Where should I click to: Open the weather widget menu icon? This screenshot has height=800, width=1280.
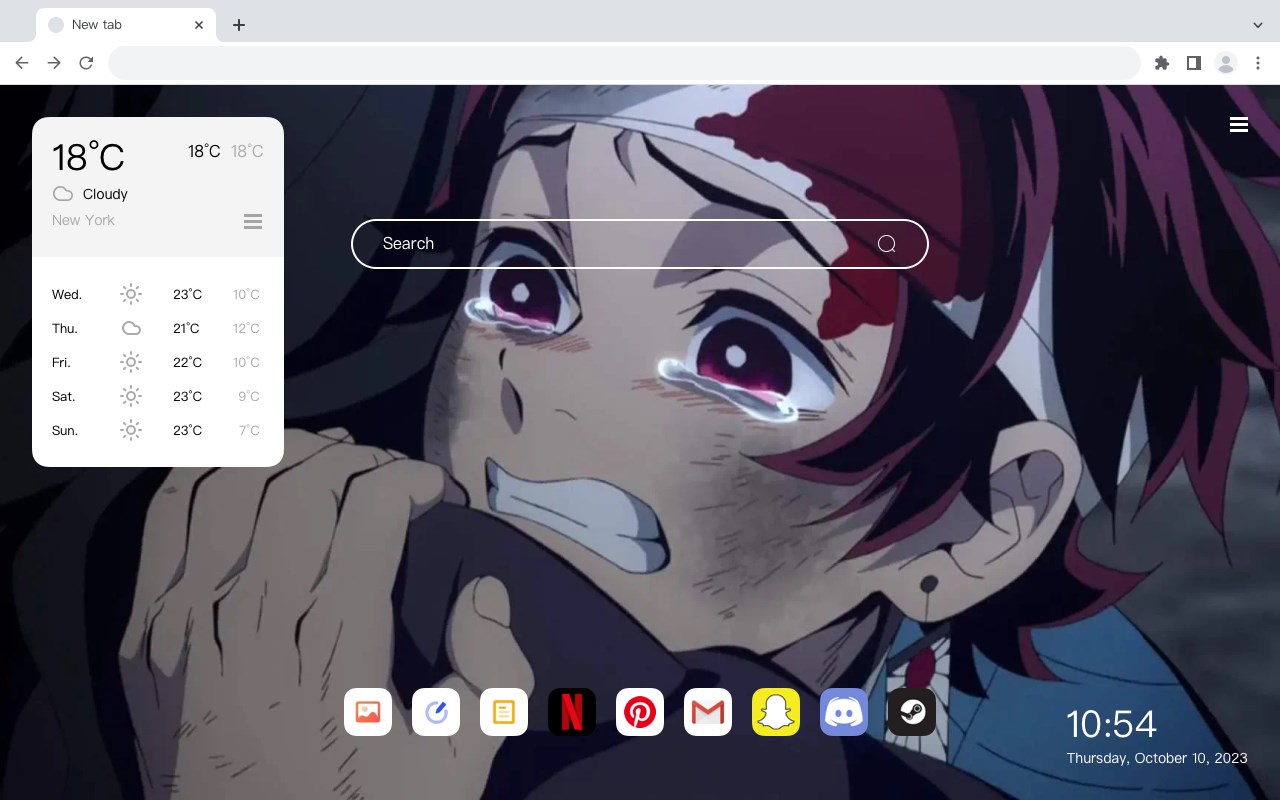(253, 221)
